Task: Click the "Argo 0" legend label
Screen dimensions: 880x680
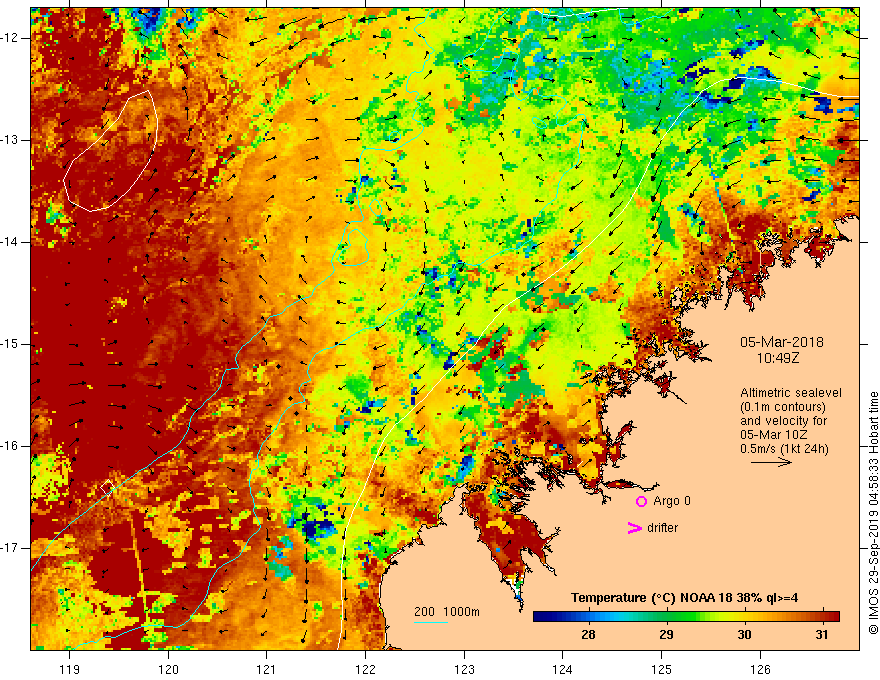Action: tap(672, 501)
